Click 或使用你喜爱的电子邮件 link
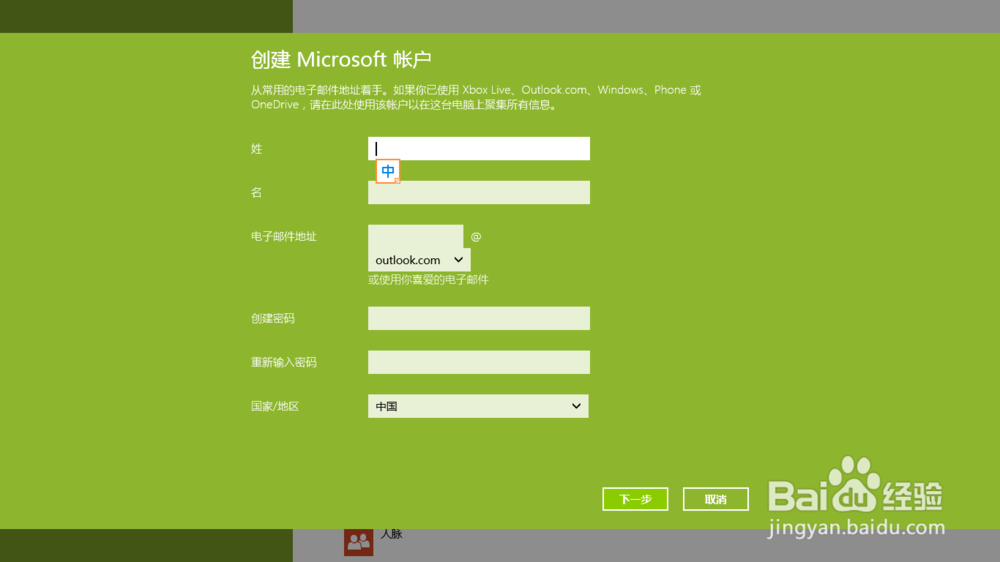 [428, 279]
